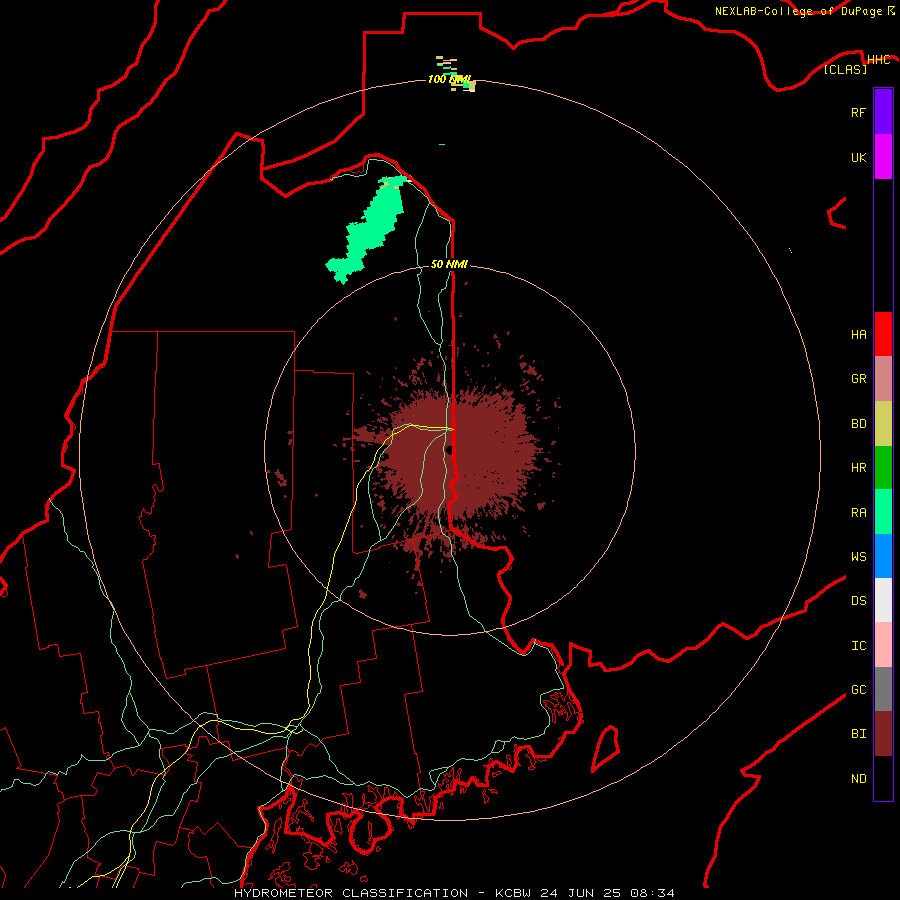Click the GC legend label
The width and height of the screenshot is (900, 900).
[858, 690]
